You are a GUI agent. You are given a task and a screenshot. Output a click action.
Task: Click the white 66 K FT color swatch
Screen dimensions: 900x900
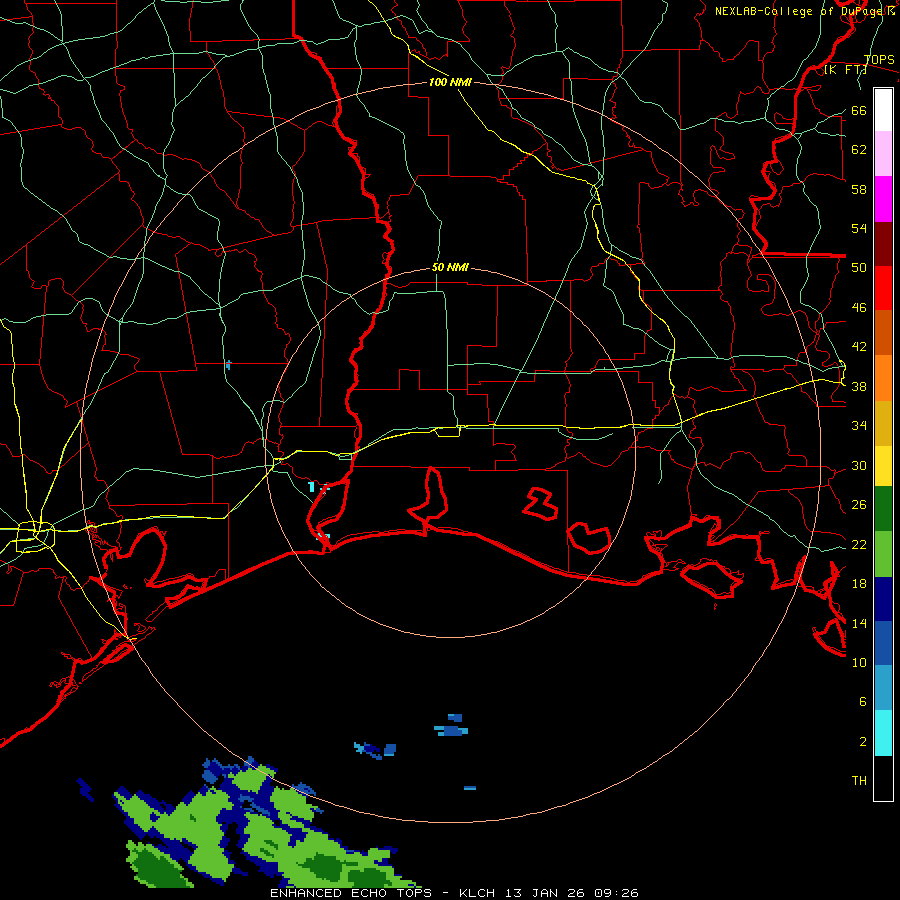[883, 110]
